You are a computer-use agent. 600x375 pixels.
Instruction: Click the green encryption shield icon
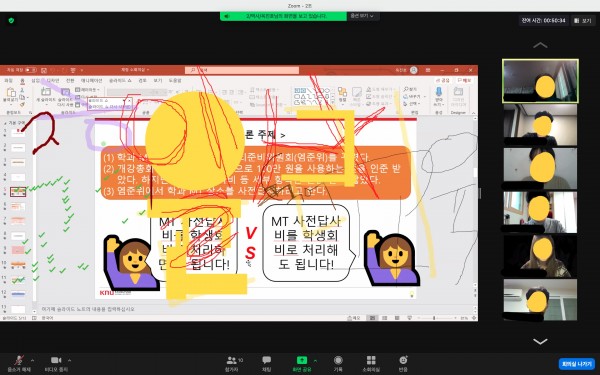(11, 20)
